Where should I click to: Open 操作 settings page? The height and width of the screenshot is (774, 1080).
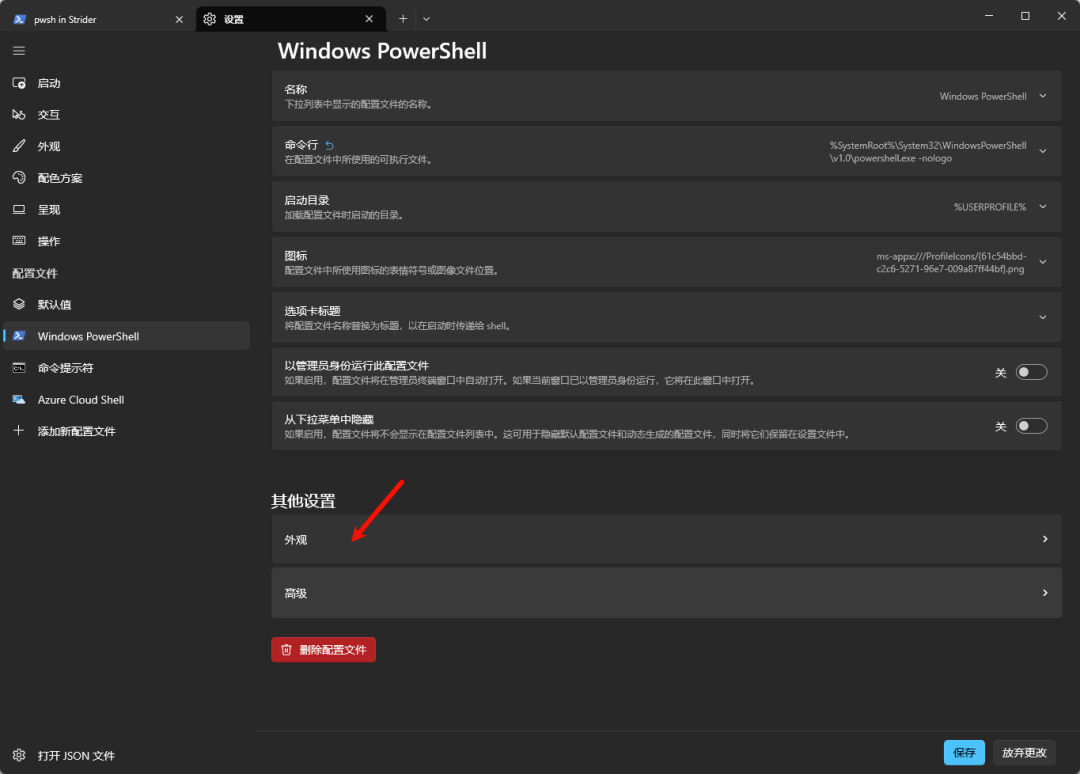[x=127, y=241]
